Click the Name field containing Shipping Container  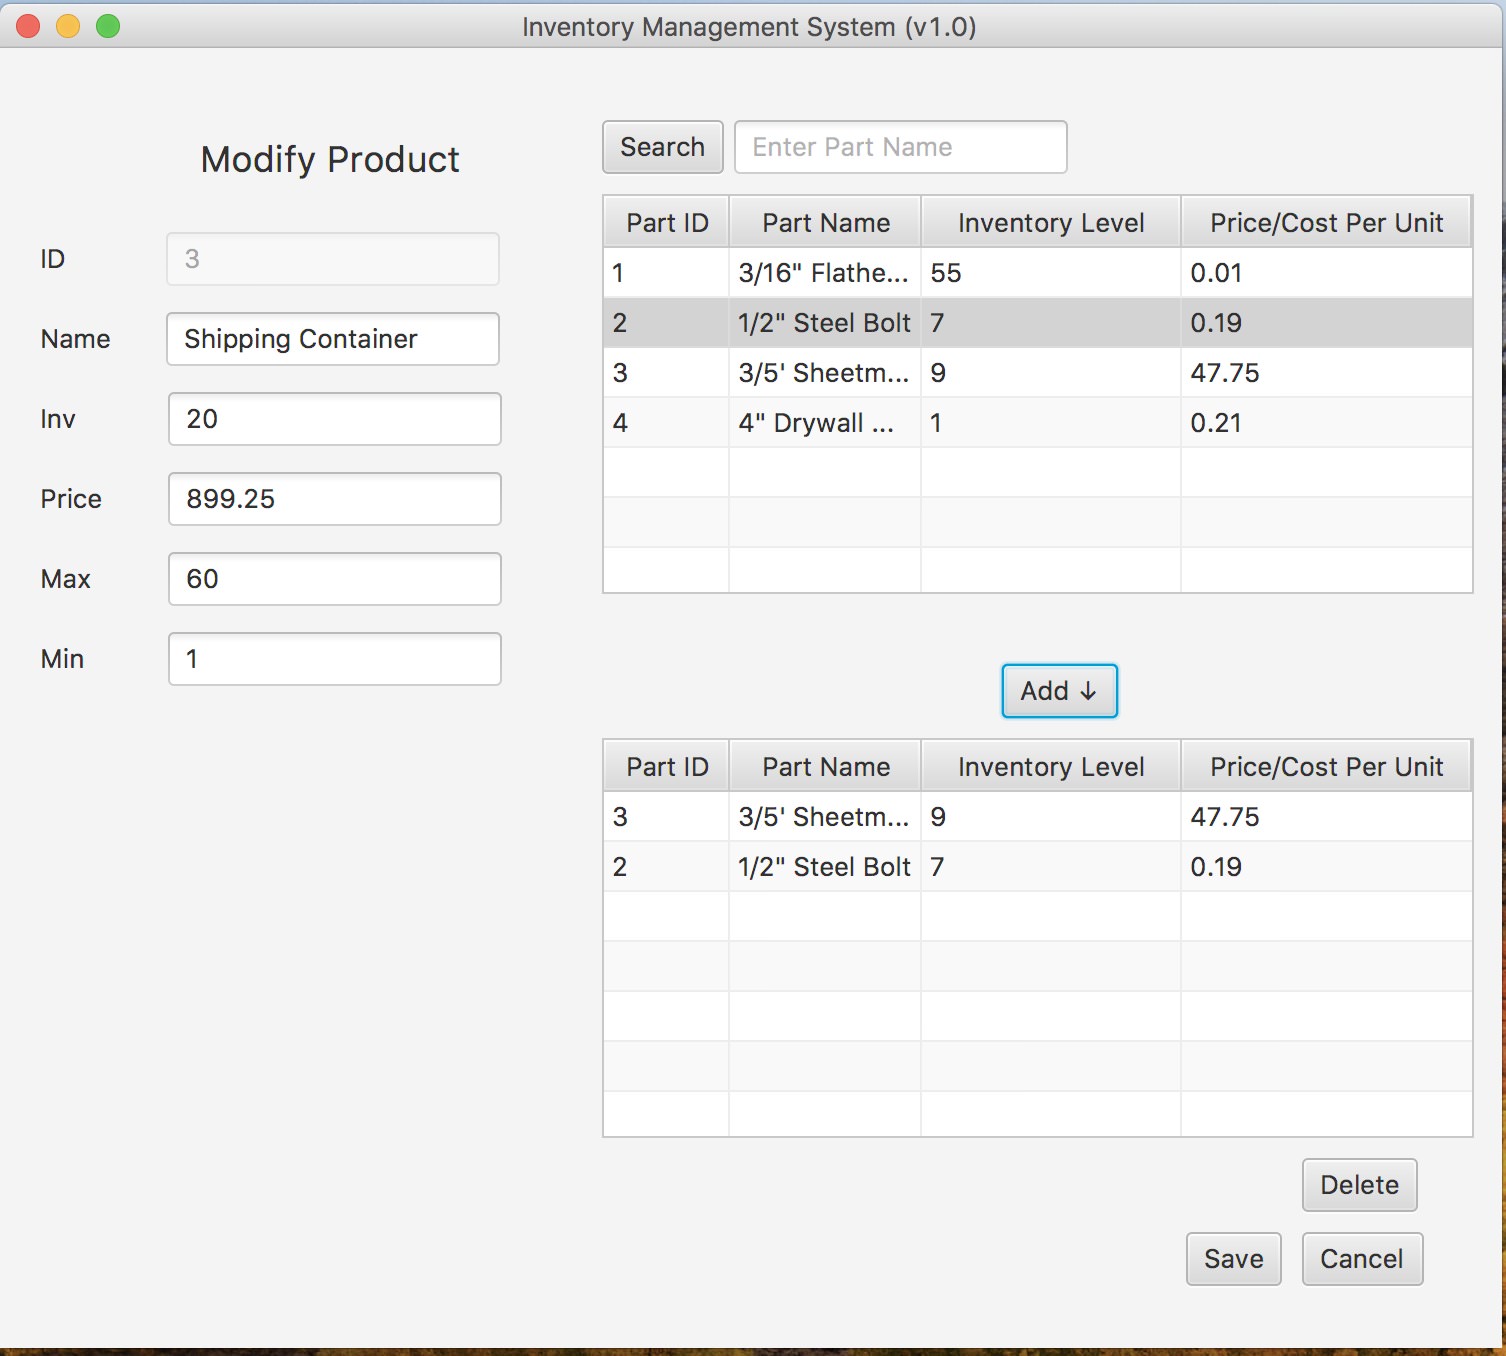[333, 339]
